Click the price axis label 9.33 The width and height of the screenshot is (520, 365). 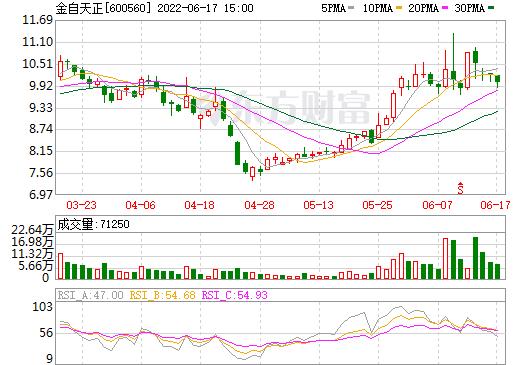coord(41,108)
